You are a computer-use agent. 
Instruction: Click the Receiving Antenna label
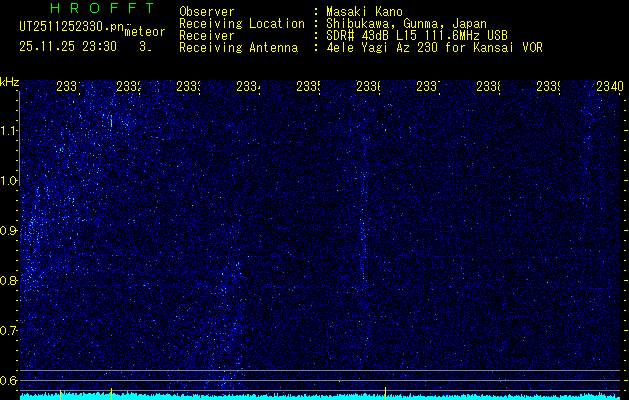tap(238, 48)
